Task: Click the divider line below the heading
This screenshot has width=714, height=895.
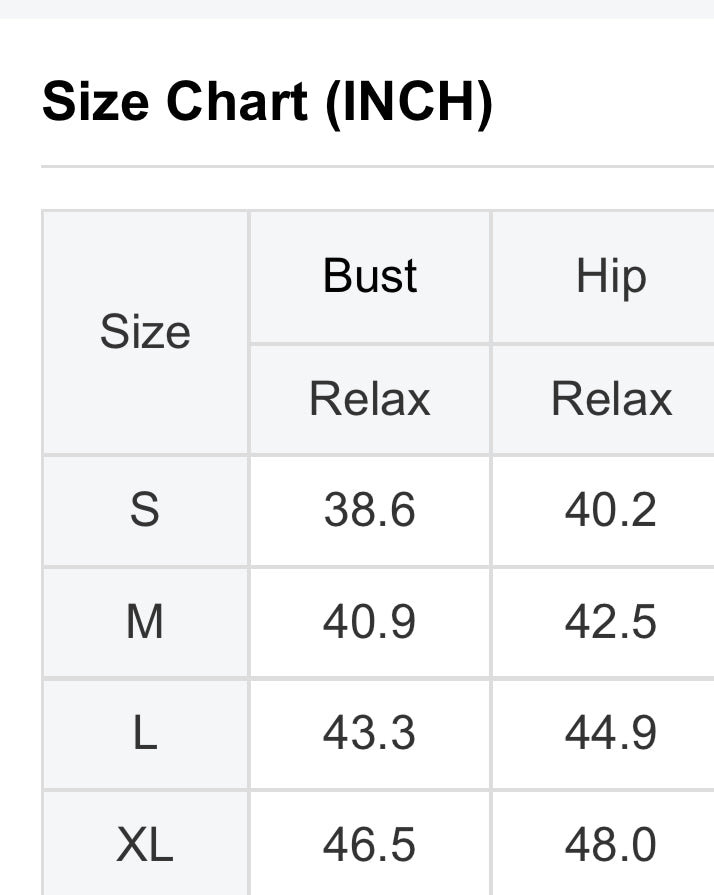Action: (x=377, y=166)
